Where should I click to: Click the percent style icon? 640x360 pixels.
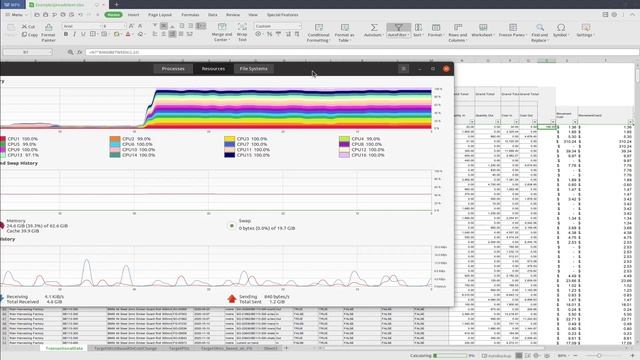[269, 34]
